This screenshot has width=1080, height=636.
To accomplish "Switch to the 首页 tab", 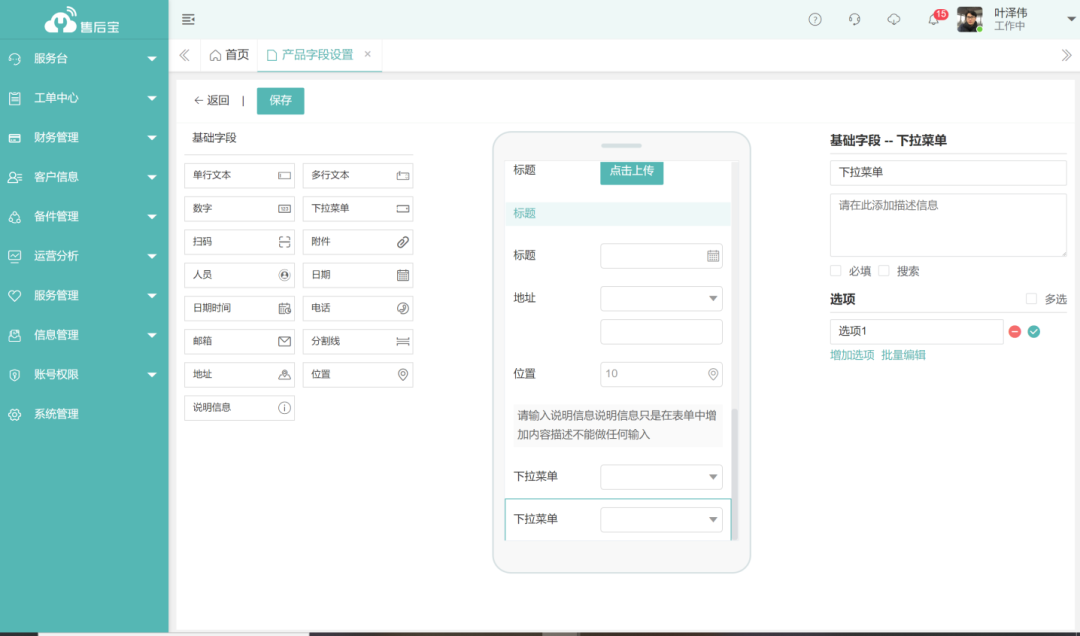I will (x=229, y=55).
